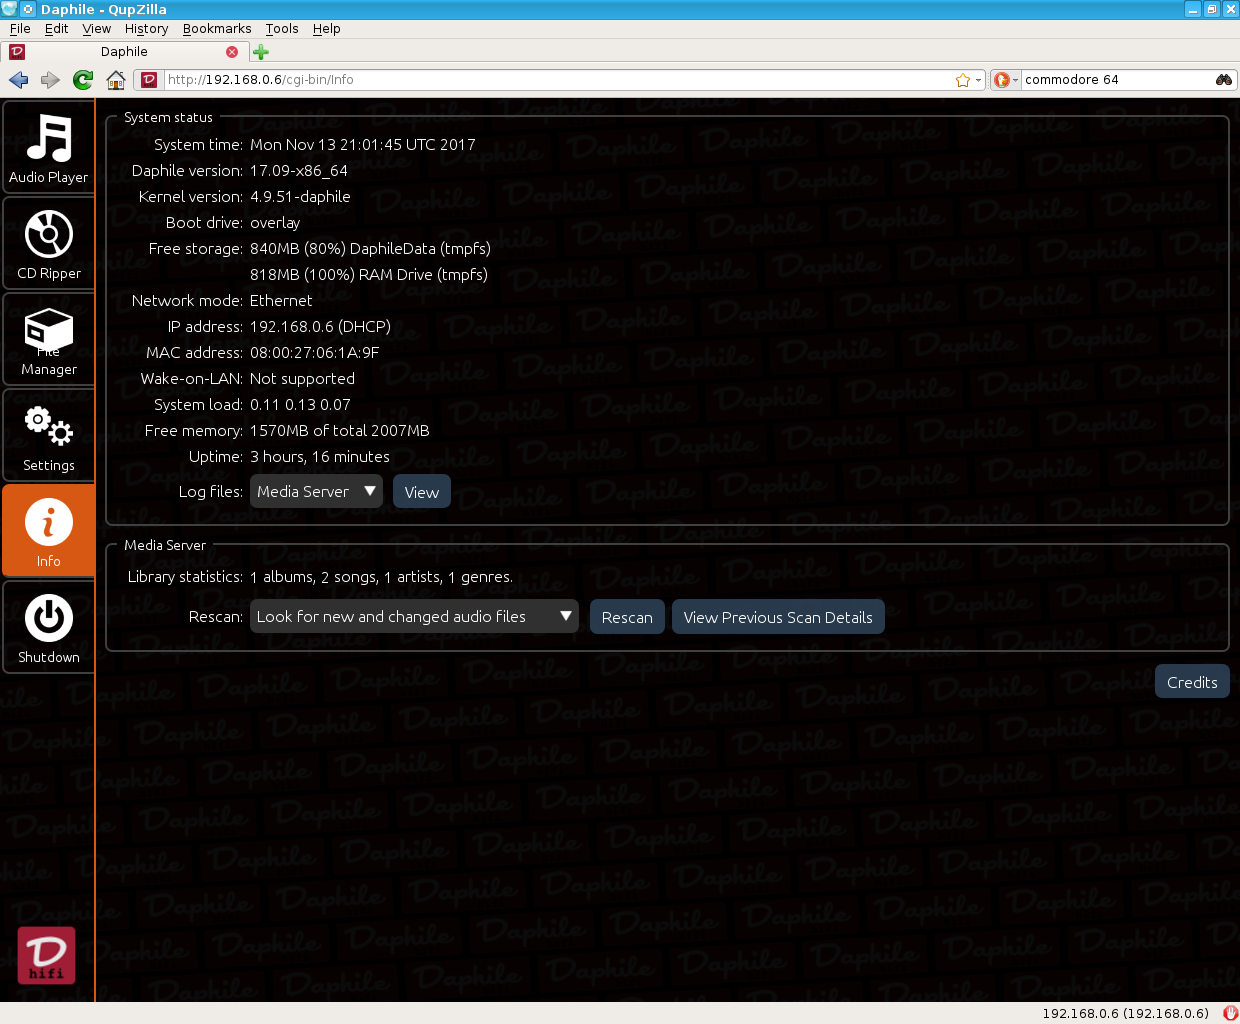This screenshot has height=1024, width=1240.
Task: Click the Daphile version 17.09-x86_64 text
Action: click(x=299, y=170)
